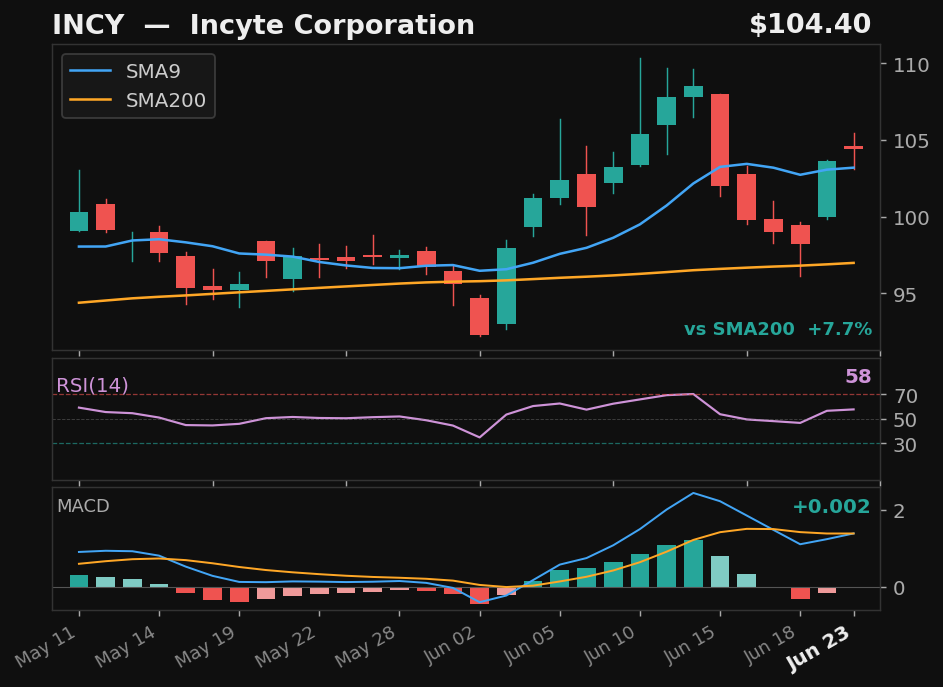Click the tallest green MACD histogram bar
943x687 pixels.
(693, 563)
